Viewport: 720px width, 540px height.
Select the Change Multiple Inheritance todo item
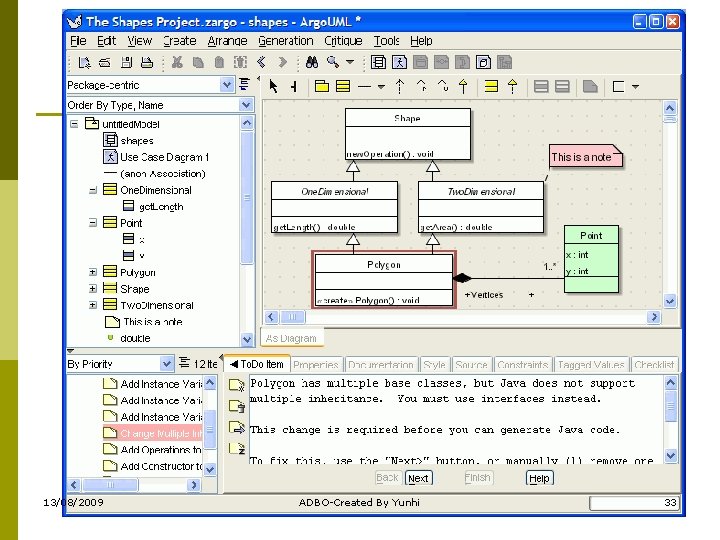pos(153,433)
